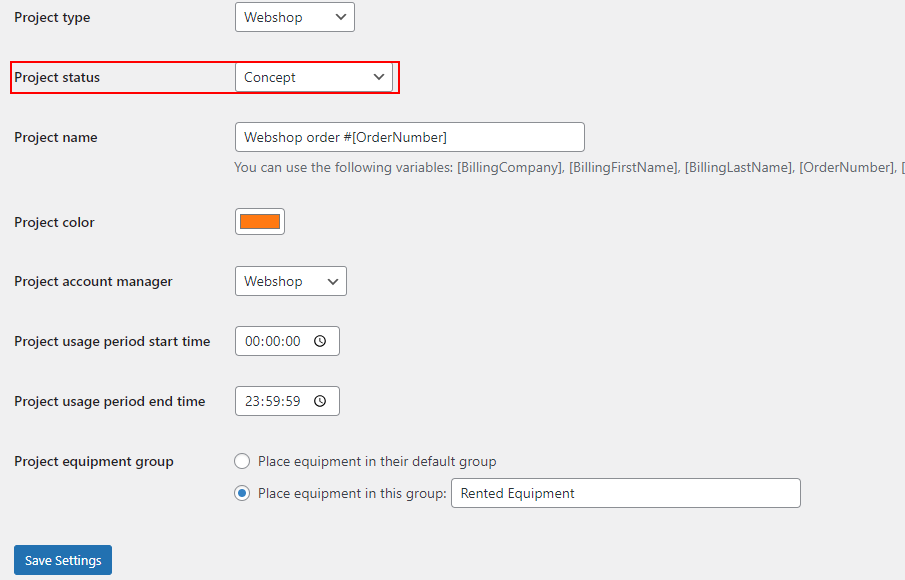Click the Save Settings button
Screen dimensions: 905x580
point(63,560)
